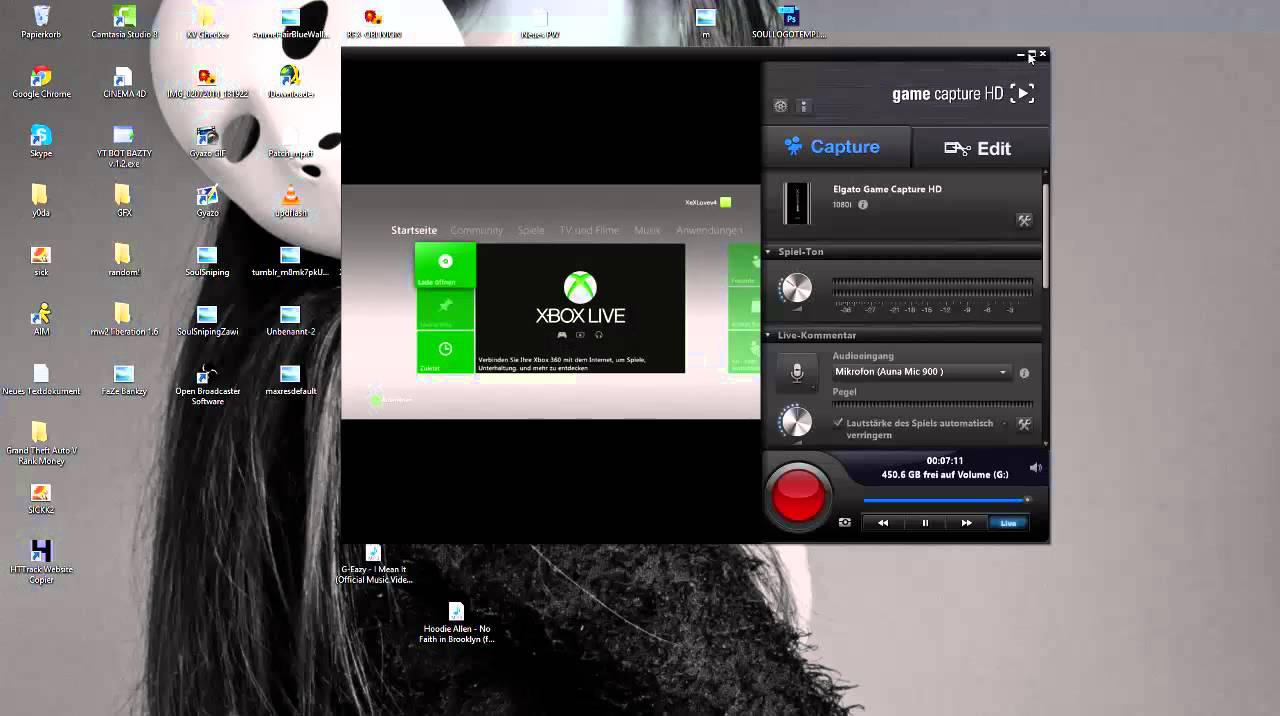The width and height of the screenshot is (1280, 716).
Task: Select the GFX folder
Action: [124, 200]
